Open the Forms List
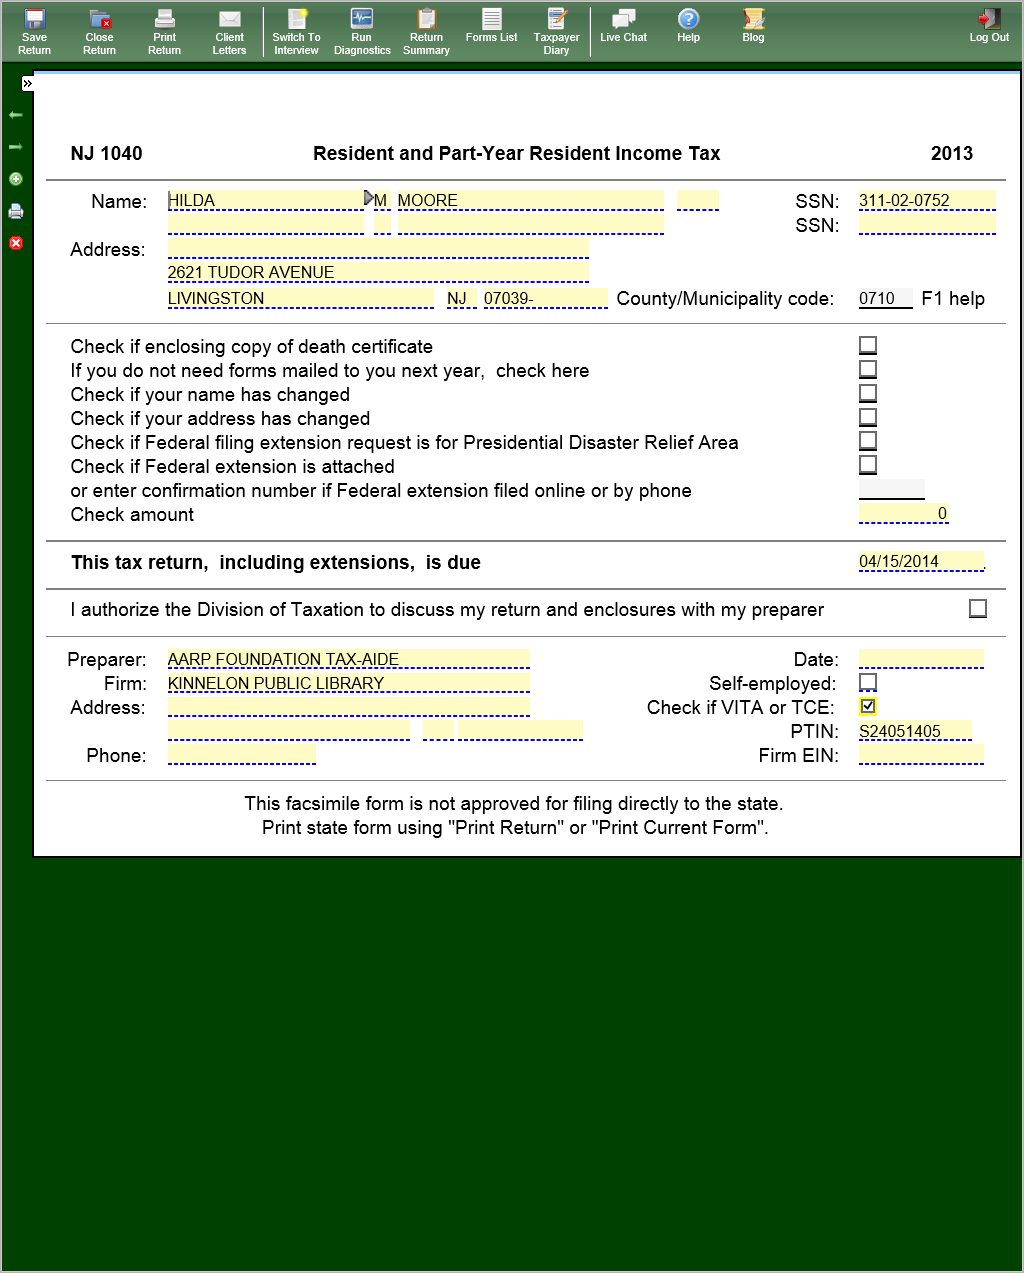Screen dimensions: 1024x1273 pos(491,26)
